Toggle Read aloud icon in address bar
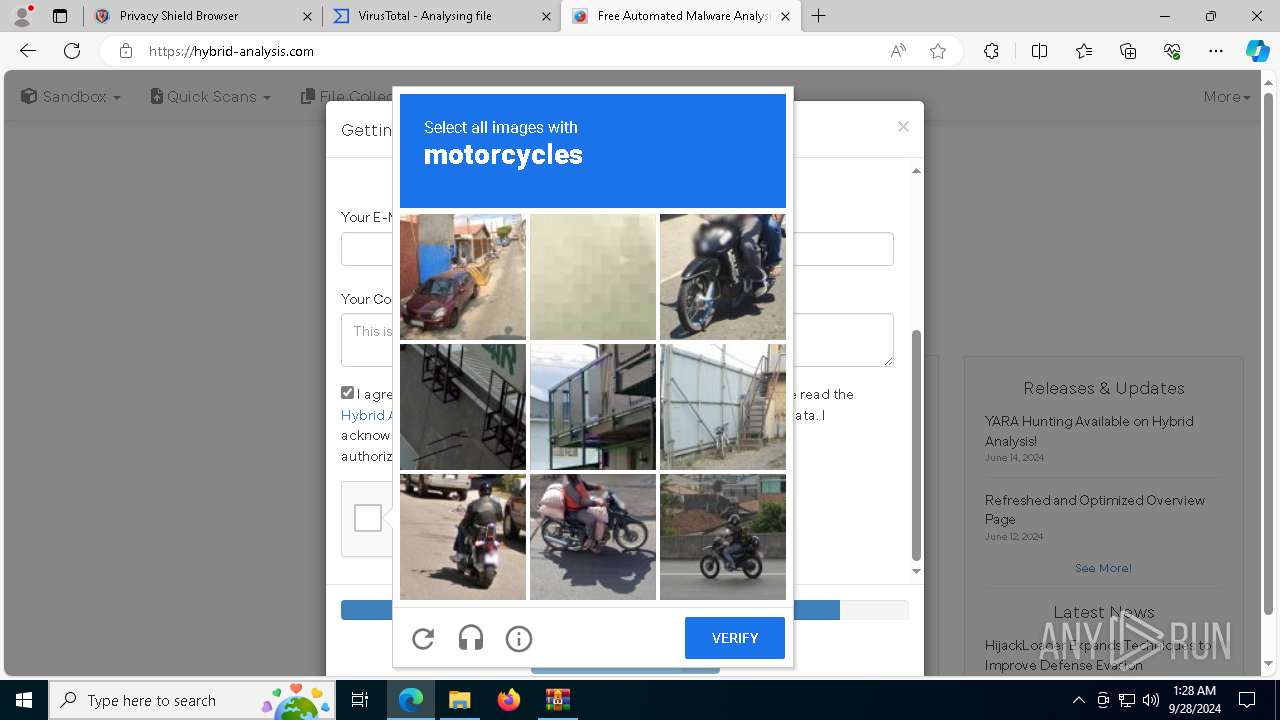Image resolution: width=1280 pixels, height=720 pixels. (898, 51)
